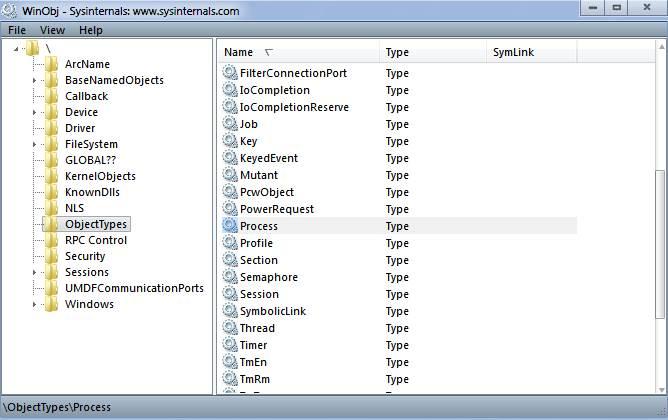The height and width of the screenshot is (420, 668).
Task: Open the File menu
Action: (x=17, y=30)
